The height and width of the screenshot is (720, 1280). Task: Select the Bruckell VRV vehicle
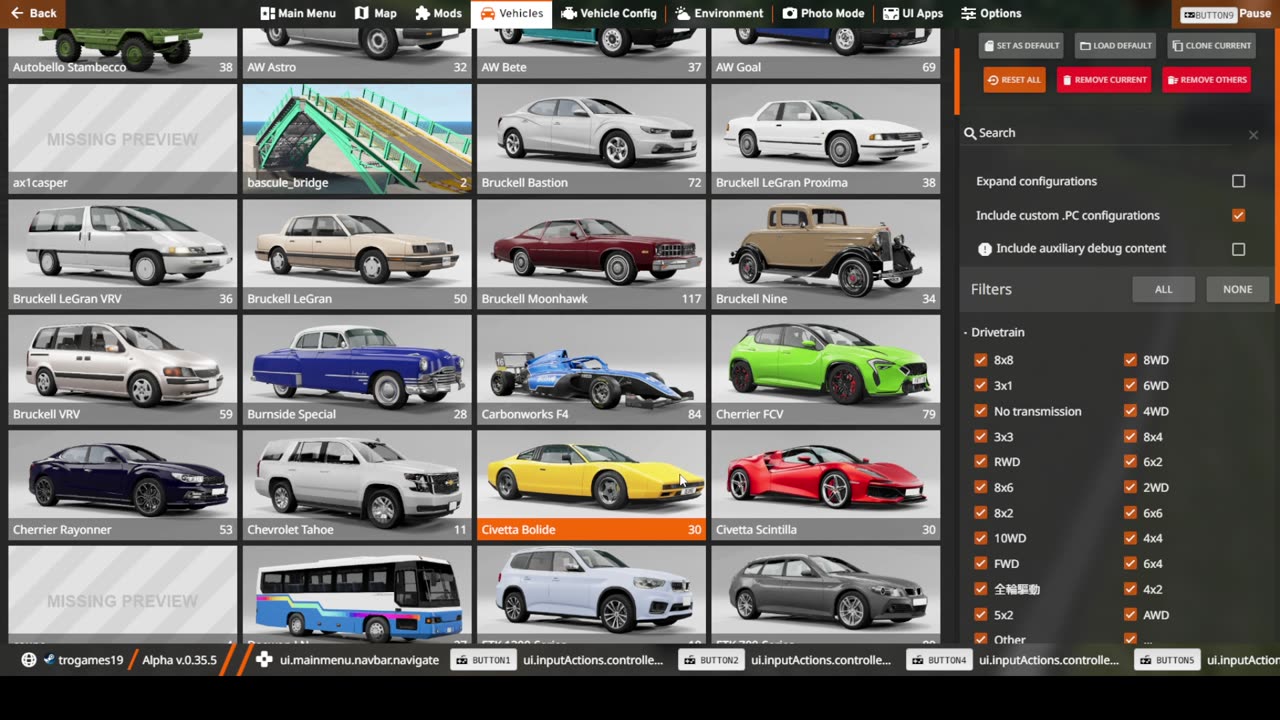(x=123, y=370)
